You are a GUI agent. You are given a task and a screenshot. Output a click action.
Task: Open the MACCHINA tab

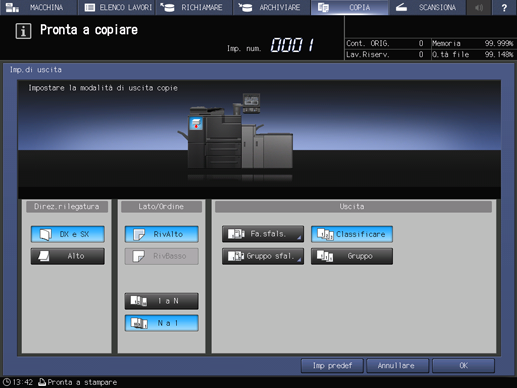point(38,7)
